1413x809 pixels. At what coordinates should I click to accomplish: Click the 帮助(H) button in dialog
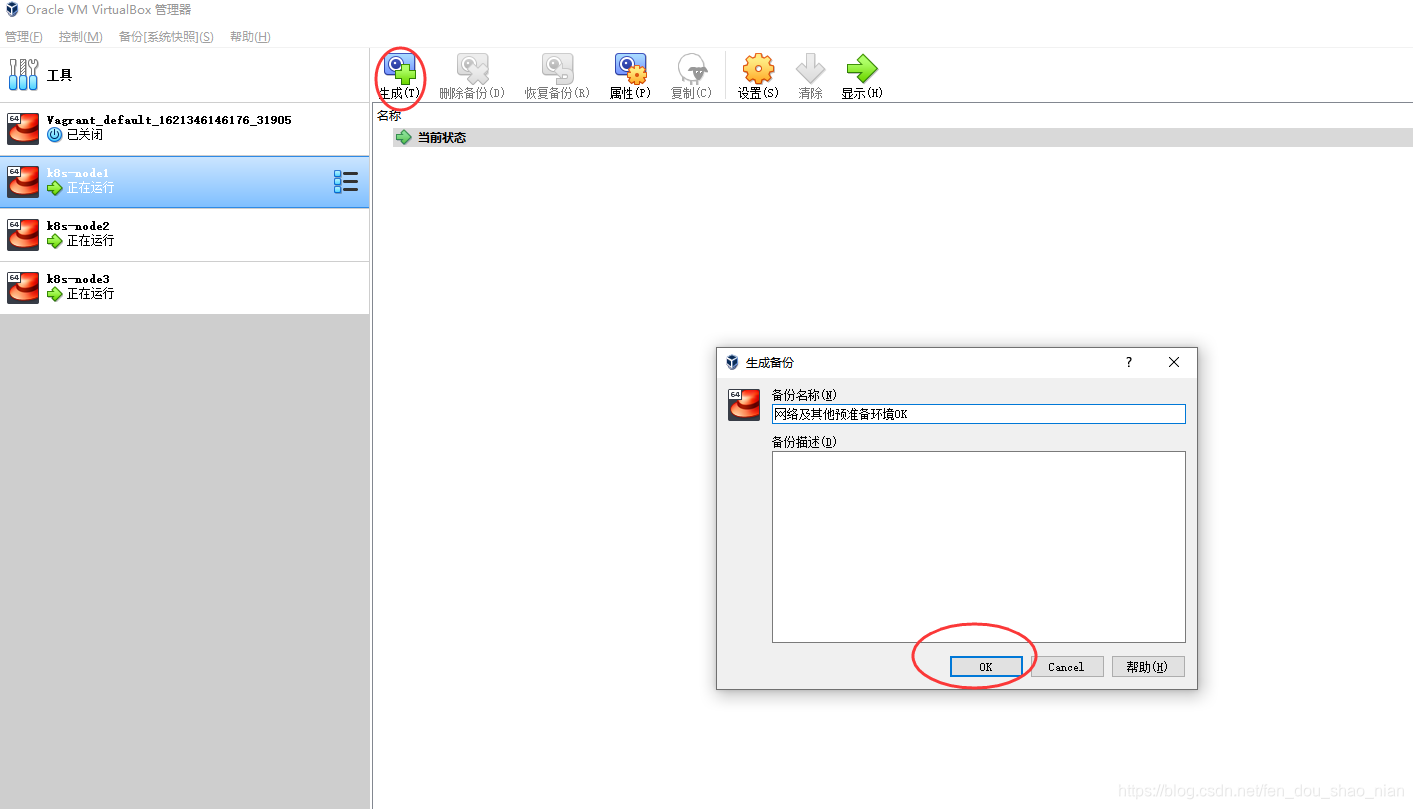pyautogui.click(x=1148, y=667)
